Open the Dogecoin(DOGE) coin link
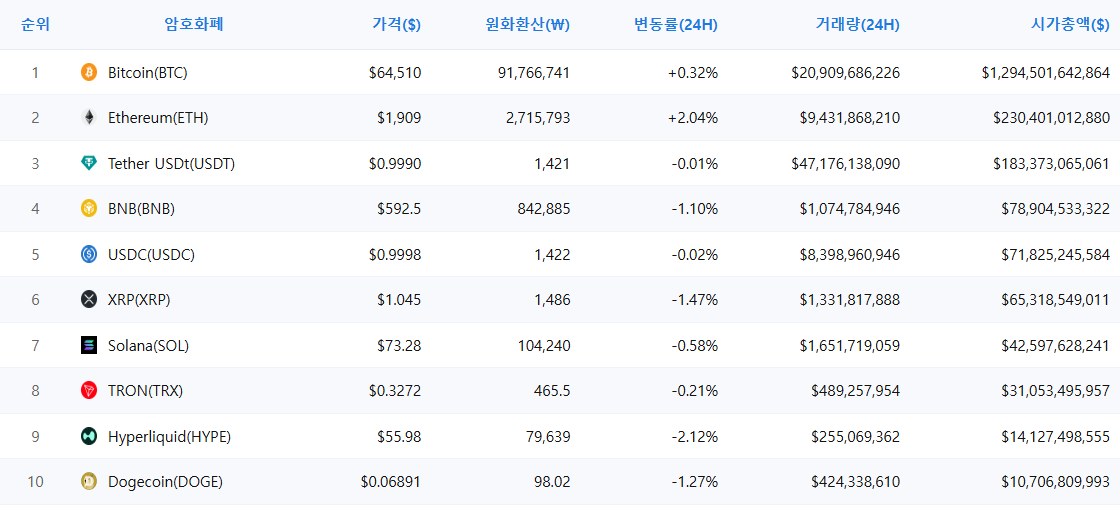Image resolution: width=1120 pixels, height=514 pixels. coord(166,482)
